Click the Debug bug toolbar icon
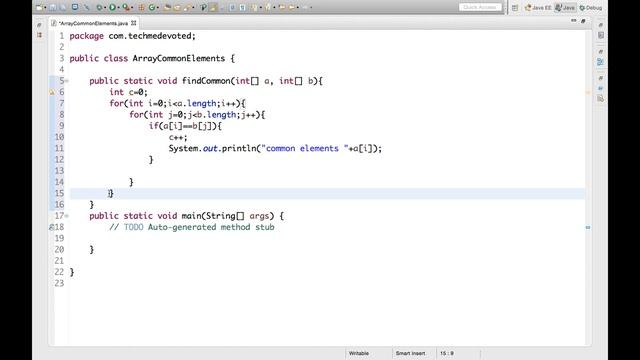The width and height of the screenshot is (640, 360). coord(99,7)
